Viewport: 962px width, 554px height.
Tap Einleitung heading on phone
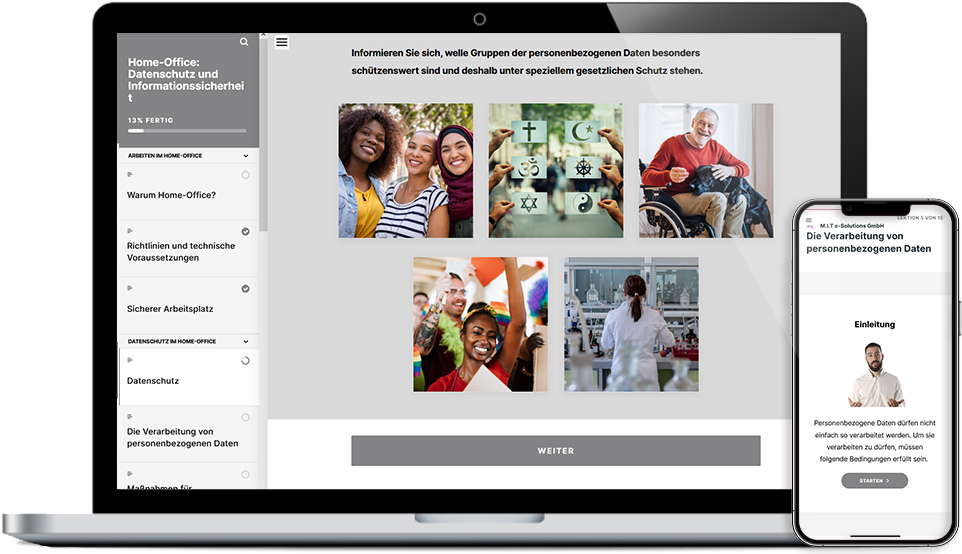coord(874,325)
